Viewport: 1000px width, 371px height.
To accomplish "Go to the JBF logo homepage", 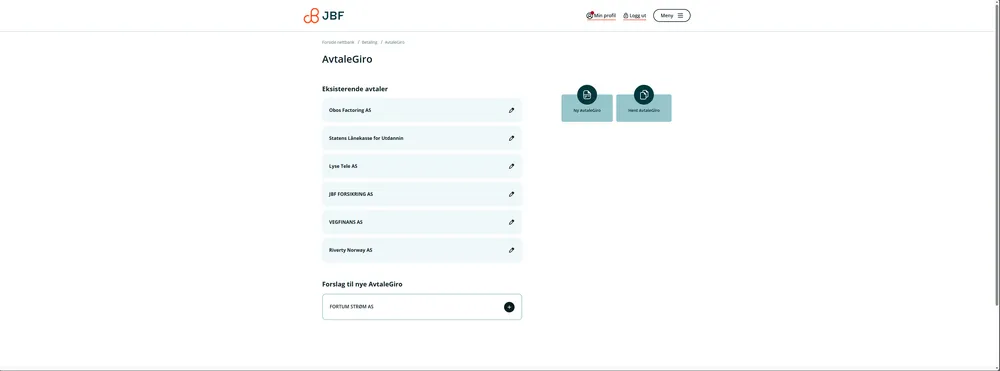I will click(x=323, y=16).
